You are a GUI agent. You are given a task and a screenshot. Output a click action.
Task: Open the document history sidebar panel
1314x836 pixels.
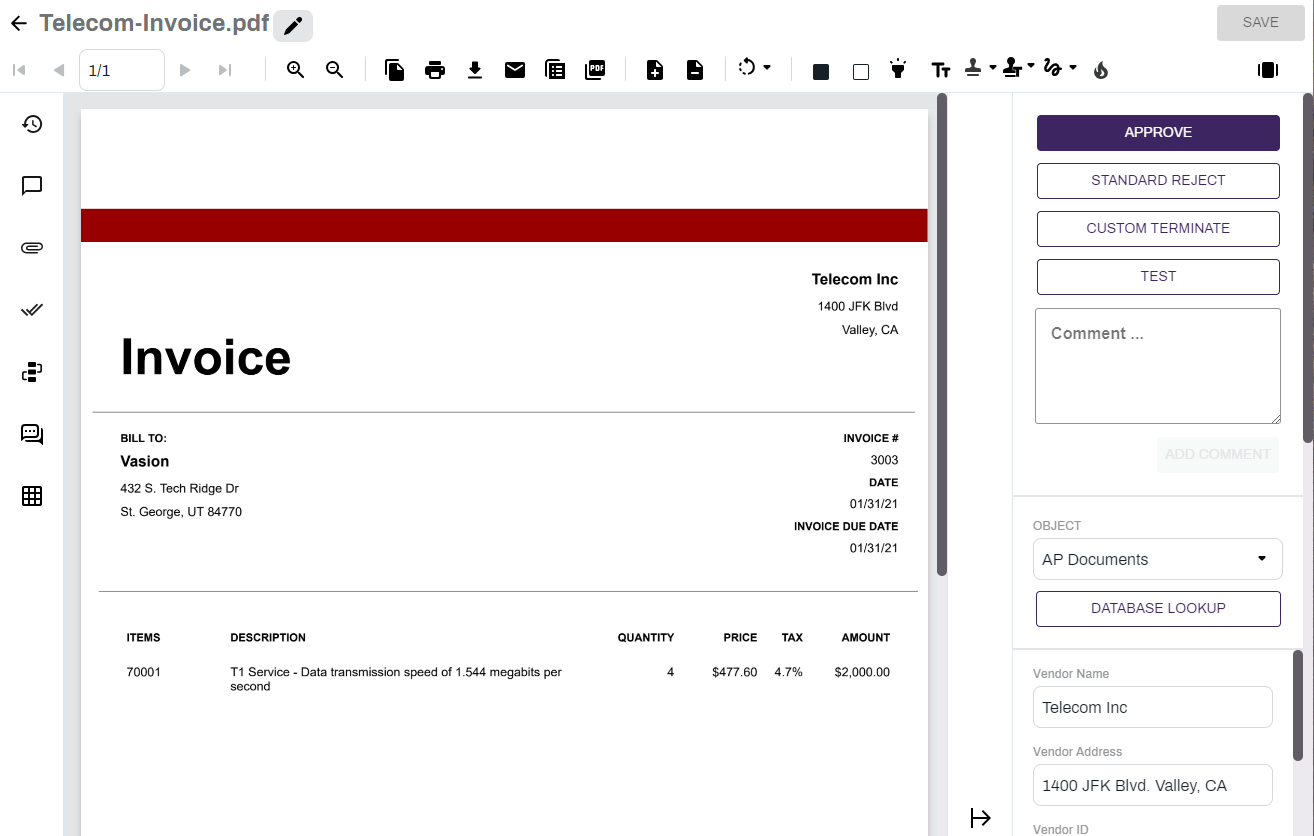coord(32,124)
